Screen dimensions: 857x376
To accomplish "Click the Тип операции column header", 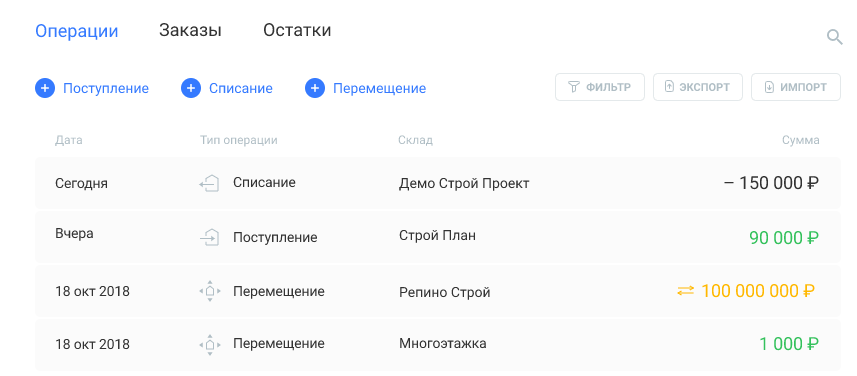I will pos(239,140).
